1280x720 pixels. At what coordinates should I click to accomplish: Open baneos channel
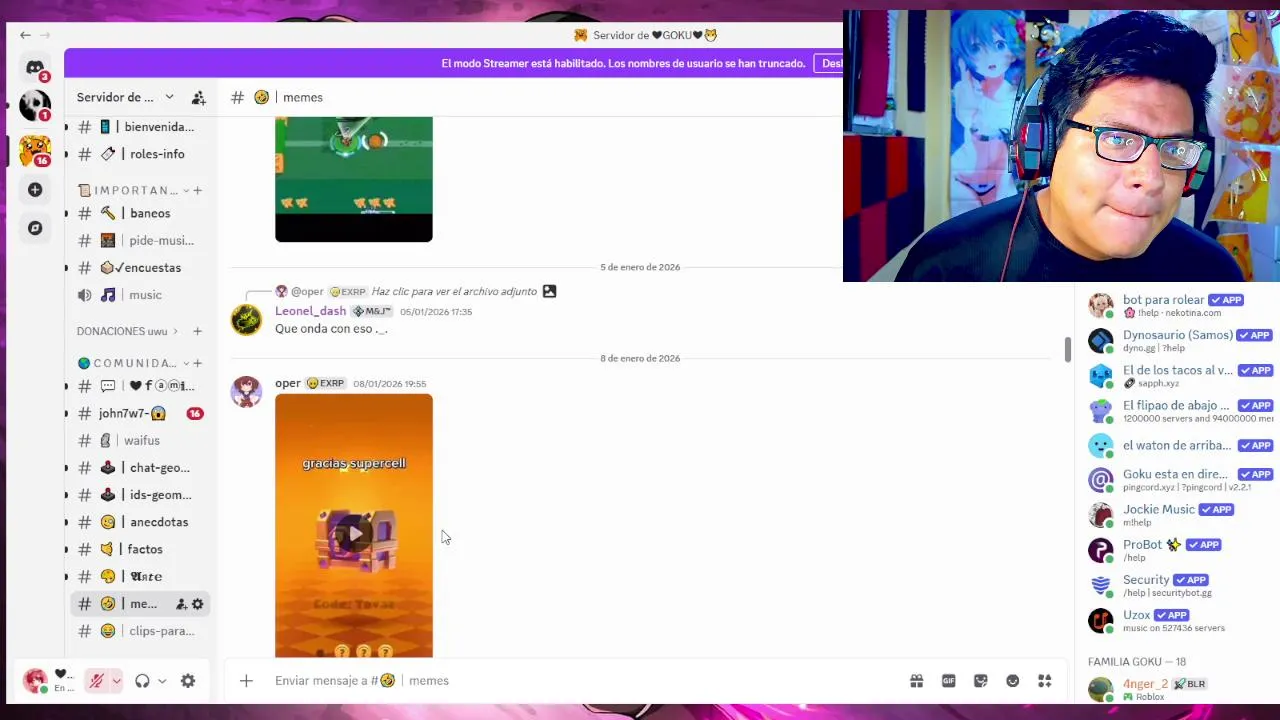point(140,213)
